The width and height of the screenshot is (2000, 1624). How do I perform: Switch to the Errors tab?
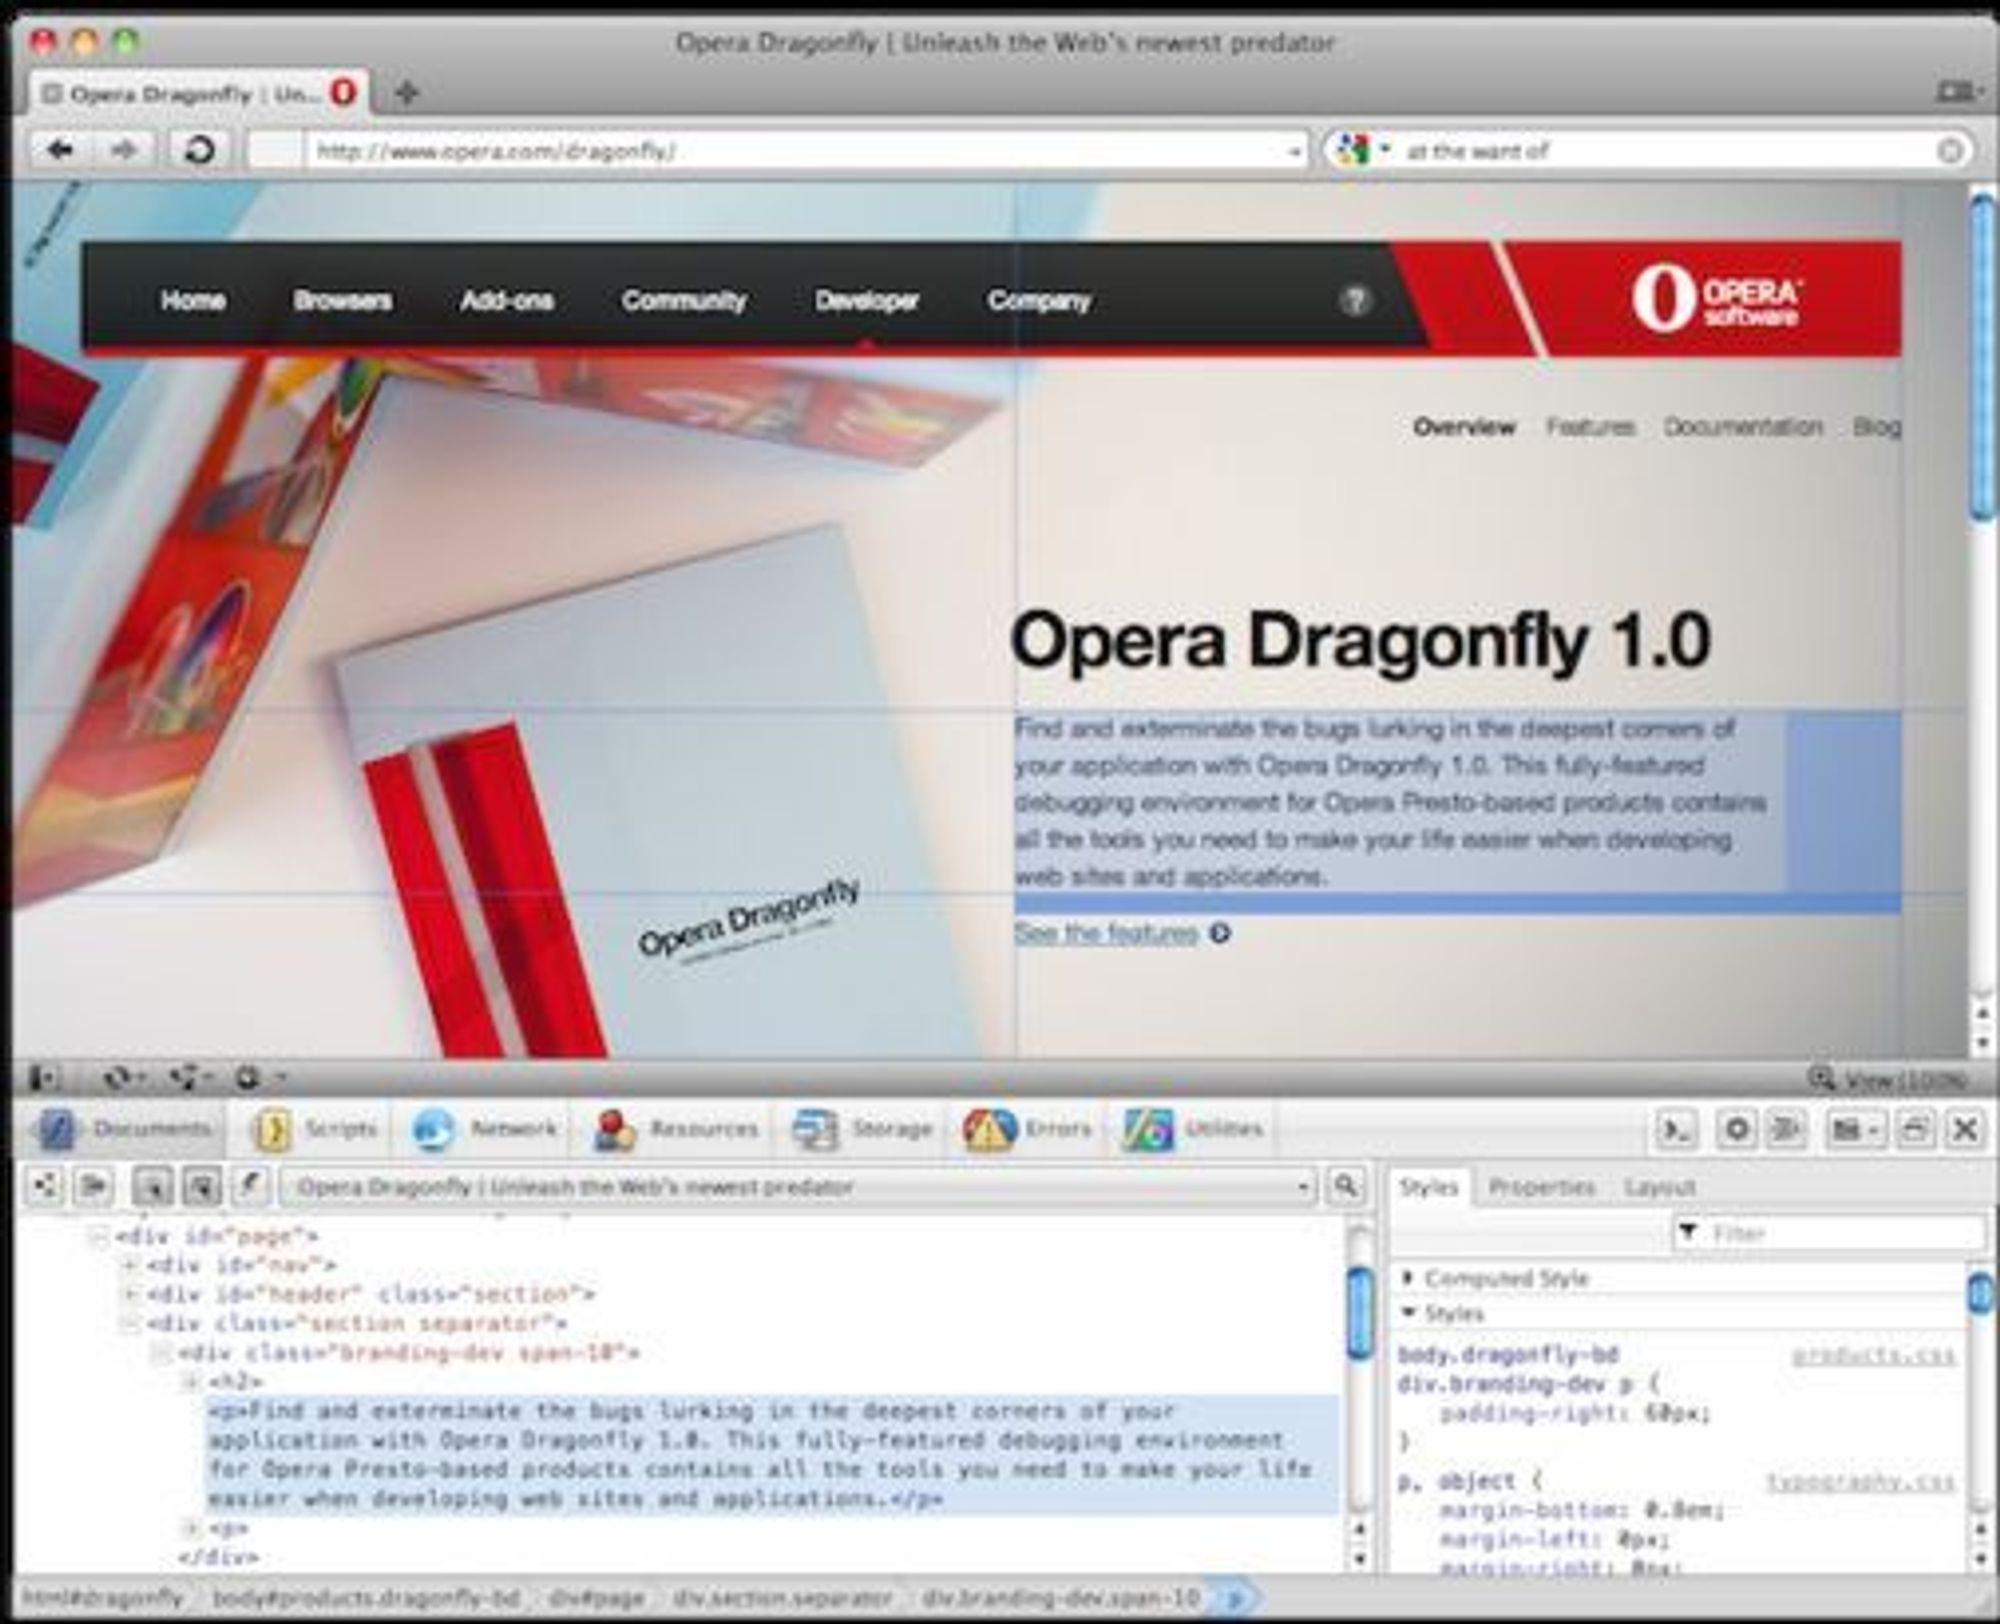pyautogui.click(x=1029, y=1130)
